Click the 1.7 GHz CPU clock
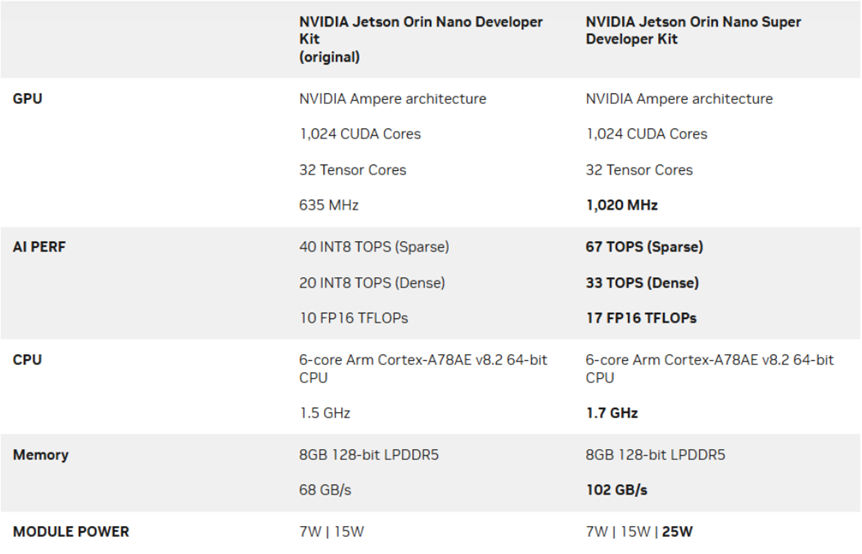The height and width of the screenshot is (554, 862). coord(612,413)
